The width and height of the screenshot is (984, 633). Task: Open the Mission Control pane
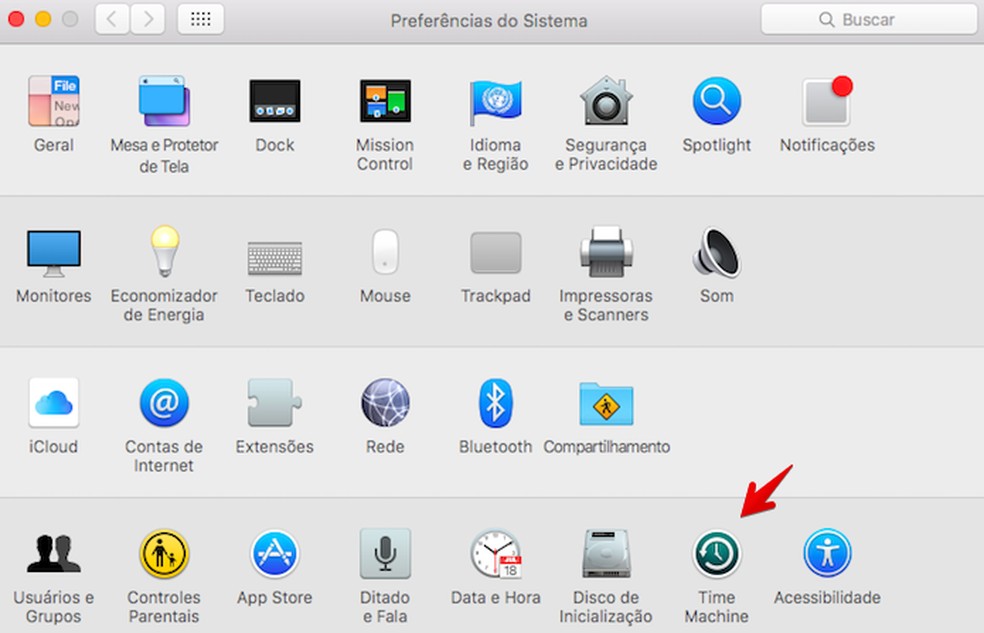(x=385, y=101)
